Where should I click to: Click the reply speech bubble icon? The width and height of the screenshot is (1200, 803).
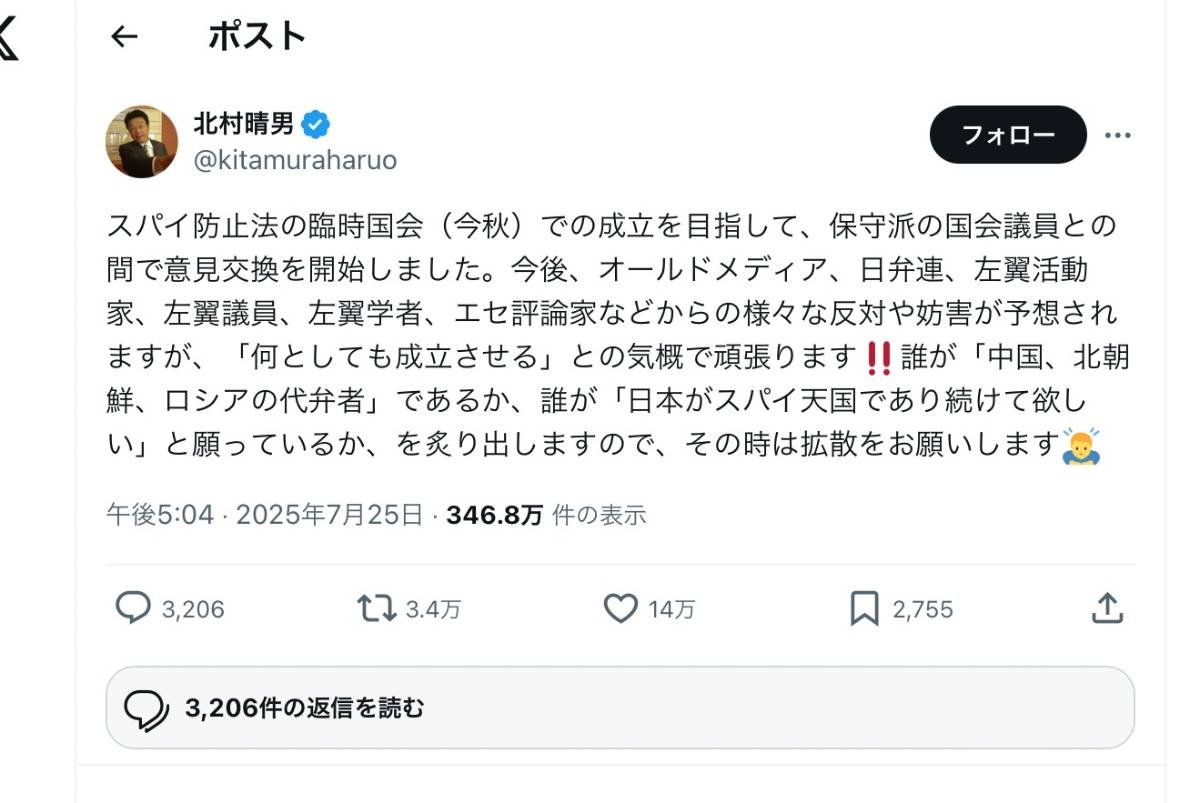click(x=133, y=608)
